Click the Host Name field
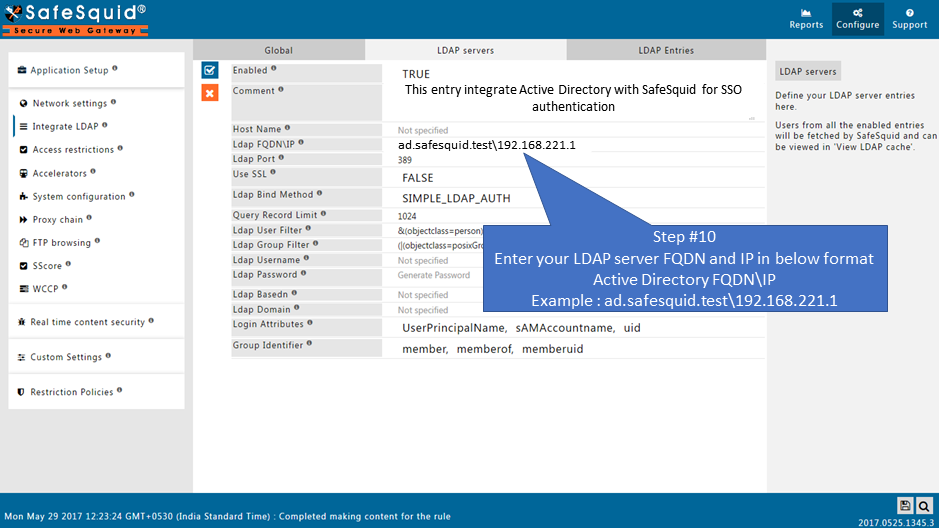Viewport: 939px width, 528px height. coord(574,130)
